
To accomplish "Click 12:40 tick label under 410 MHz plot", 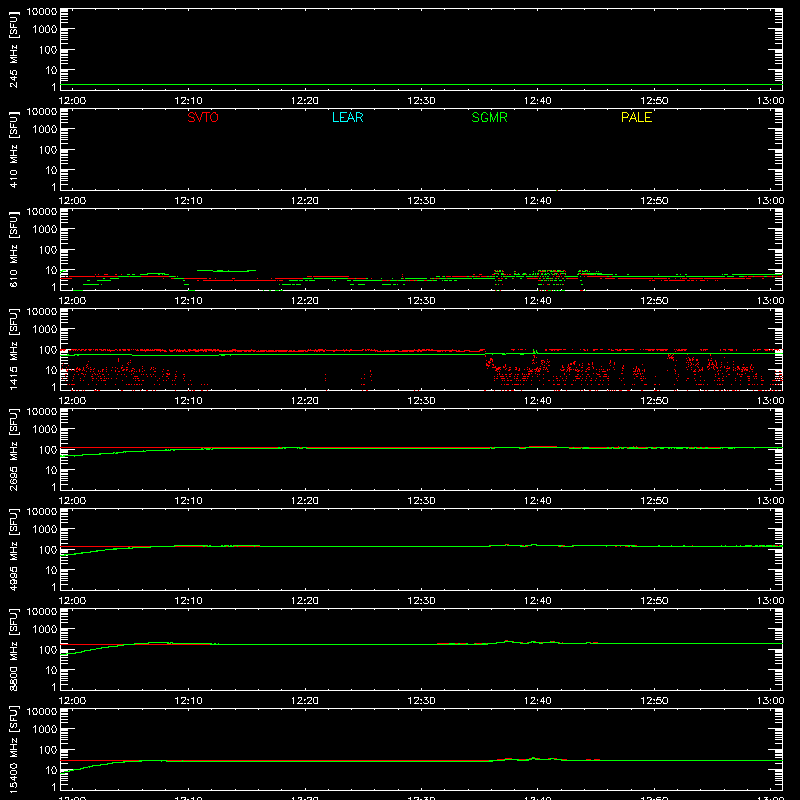I will (538, 201).
